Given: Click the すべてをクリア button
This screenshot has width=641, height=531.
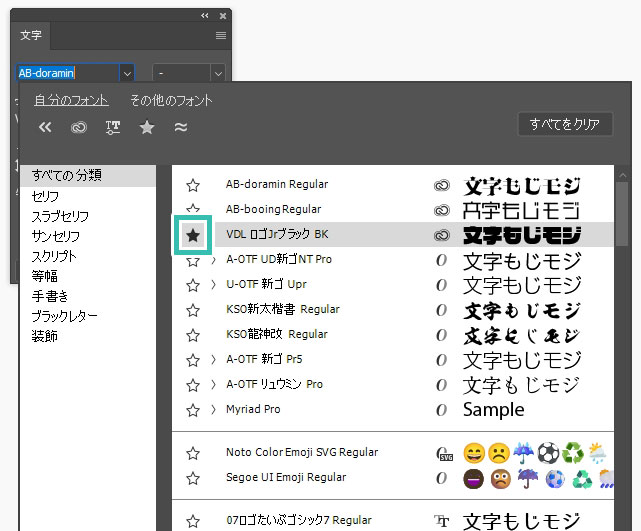Looking at the screenshot, I should [564, 125].
